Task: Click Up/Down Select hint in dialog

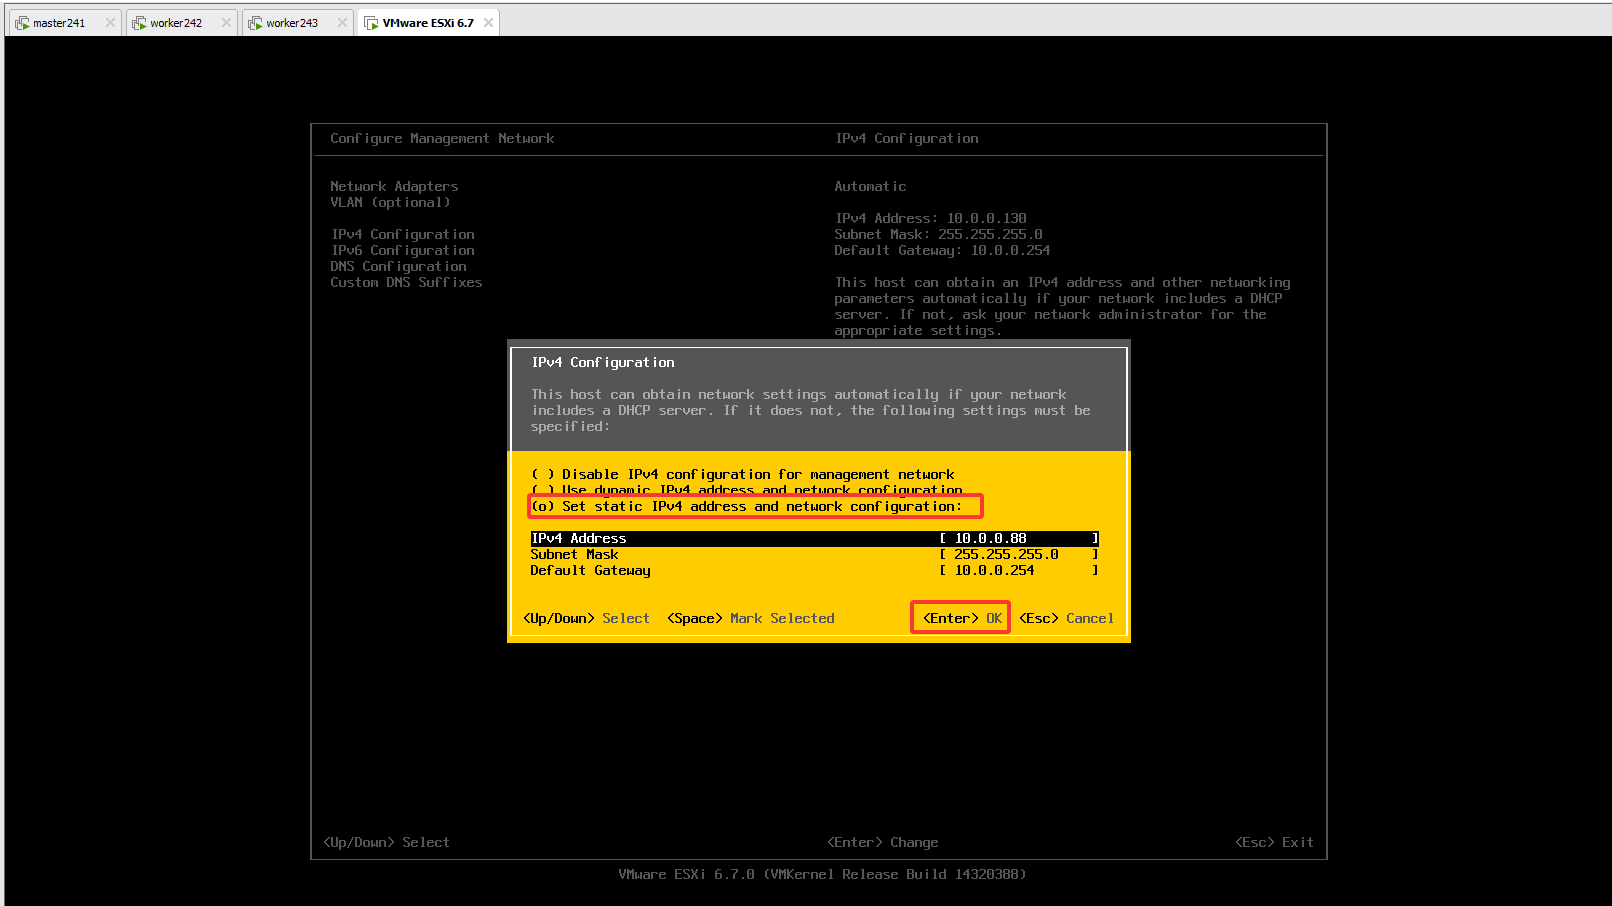Action: pos(586,618)
